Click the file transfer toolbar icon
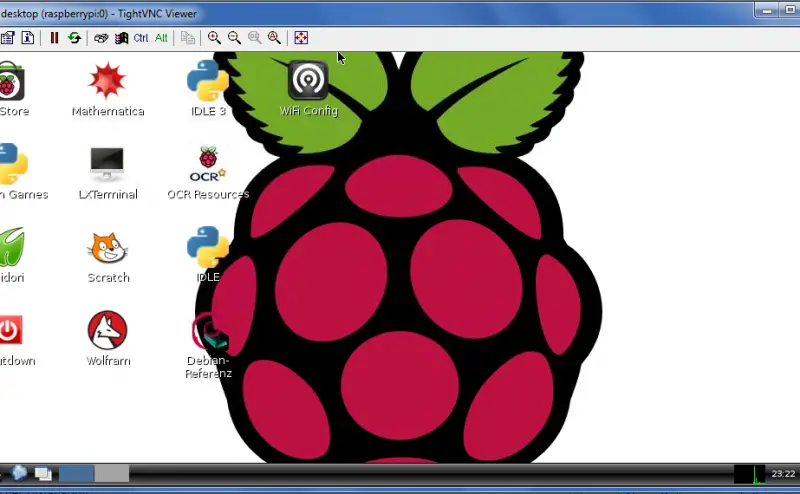 pos(188,38)
